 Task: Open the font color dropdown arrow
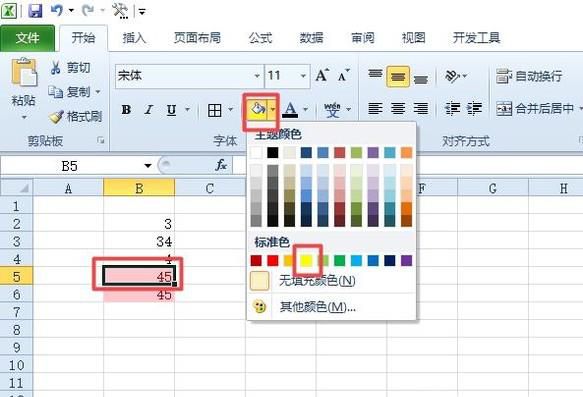click(305, 110)
